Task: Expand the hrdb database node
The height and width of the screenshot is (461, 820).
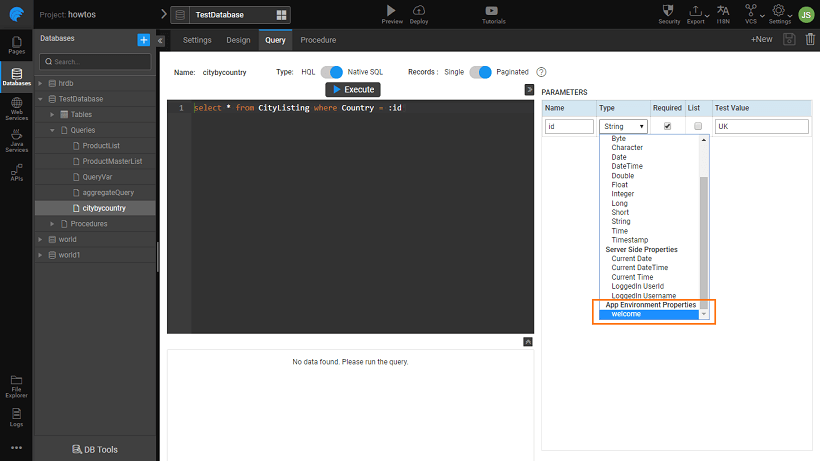Action: 41,83
